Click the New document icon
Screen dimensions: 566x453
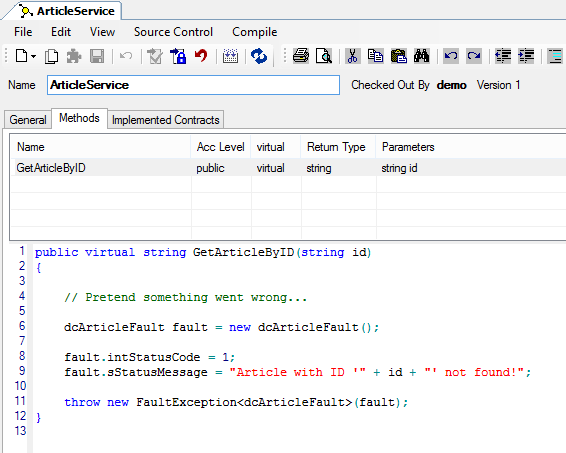pos(21,56)
